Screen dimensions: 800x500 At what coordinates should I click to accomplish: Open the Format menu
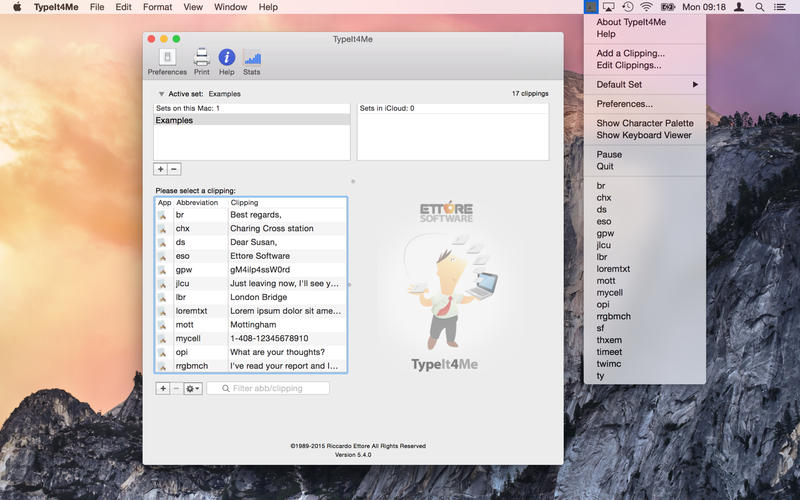[x=157, y=7]
